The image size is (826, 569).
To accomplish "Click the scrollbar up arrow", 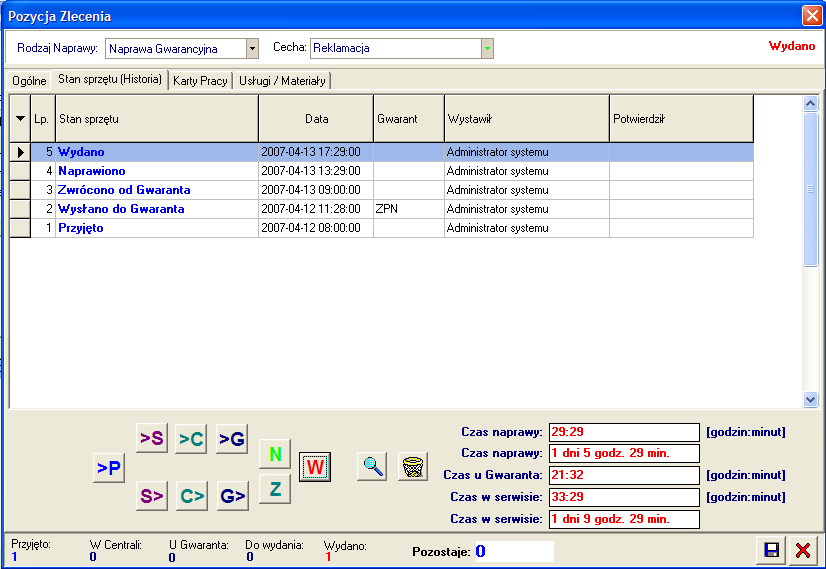I will point(810,103).
